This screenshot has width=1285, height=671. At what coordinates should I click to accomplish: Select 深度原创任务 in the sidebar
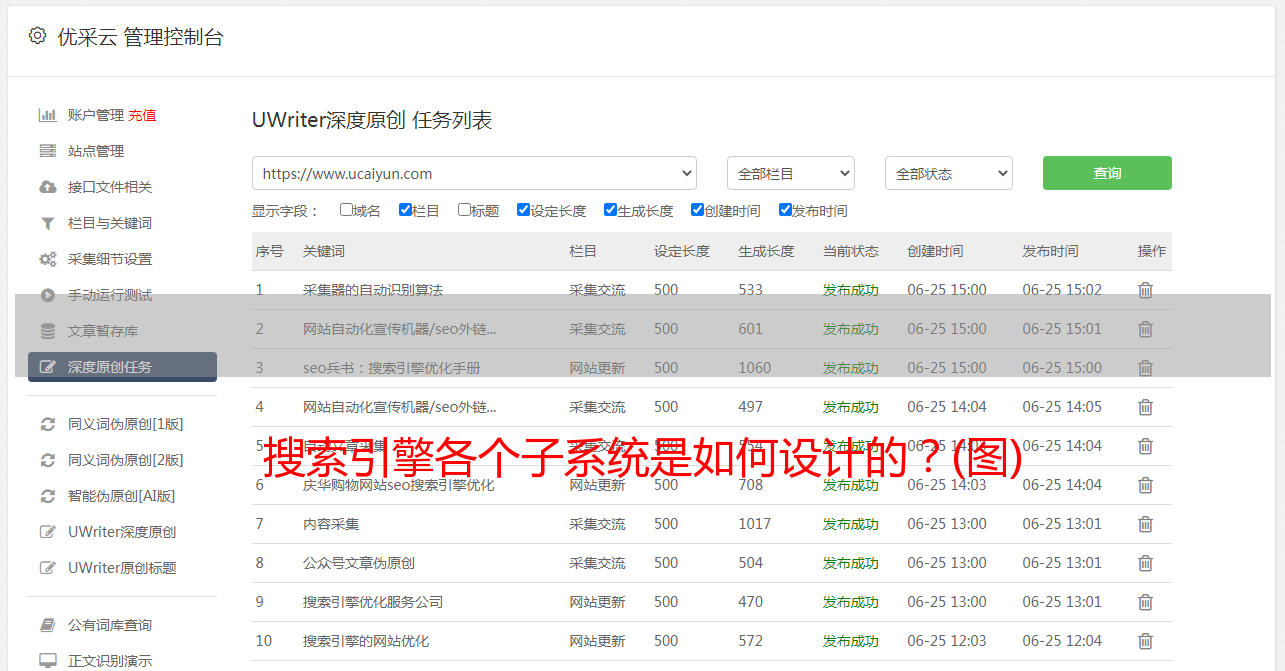pos(122,367)
